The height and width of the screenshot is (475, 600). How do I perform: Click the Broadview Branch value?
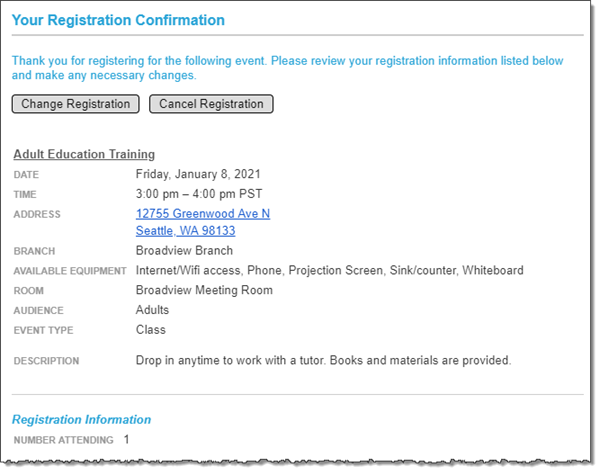click(x=184, y=250)
